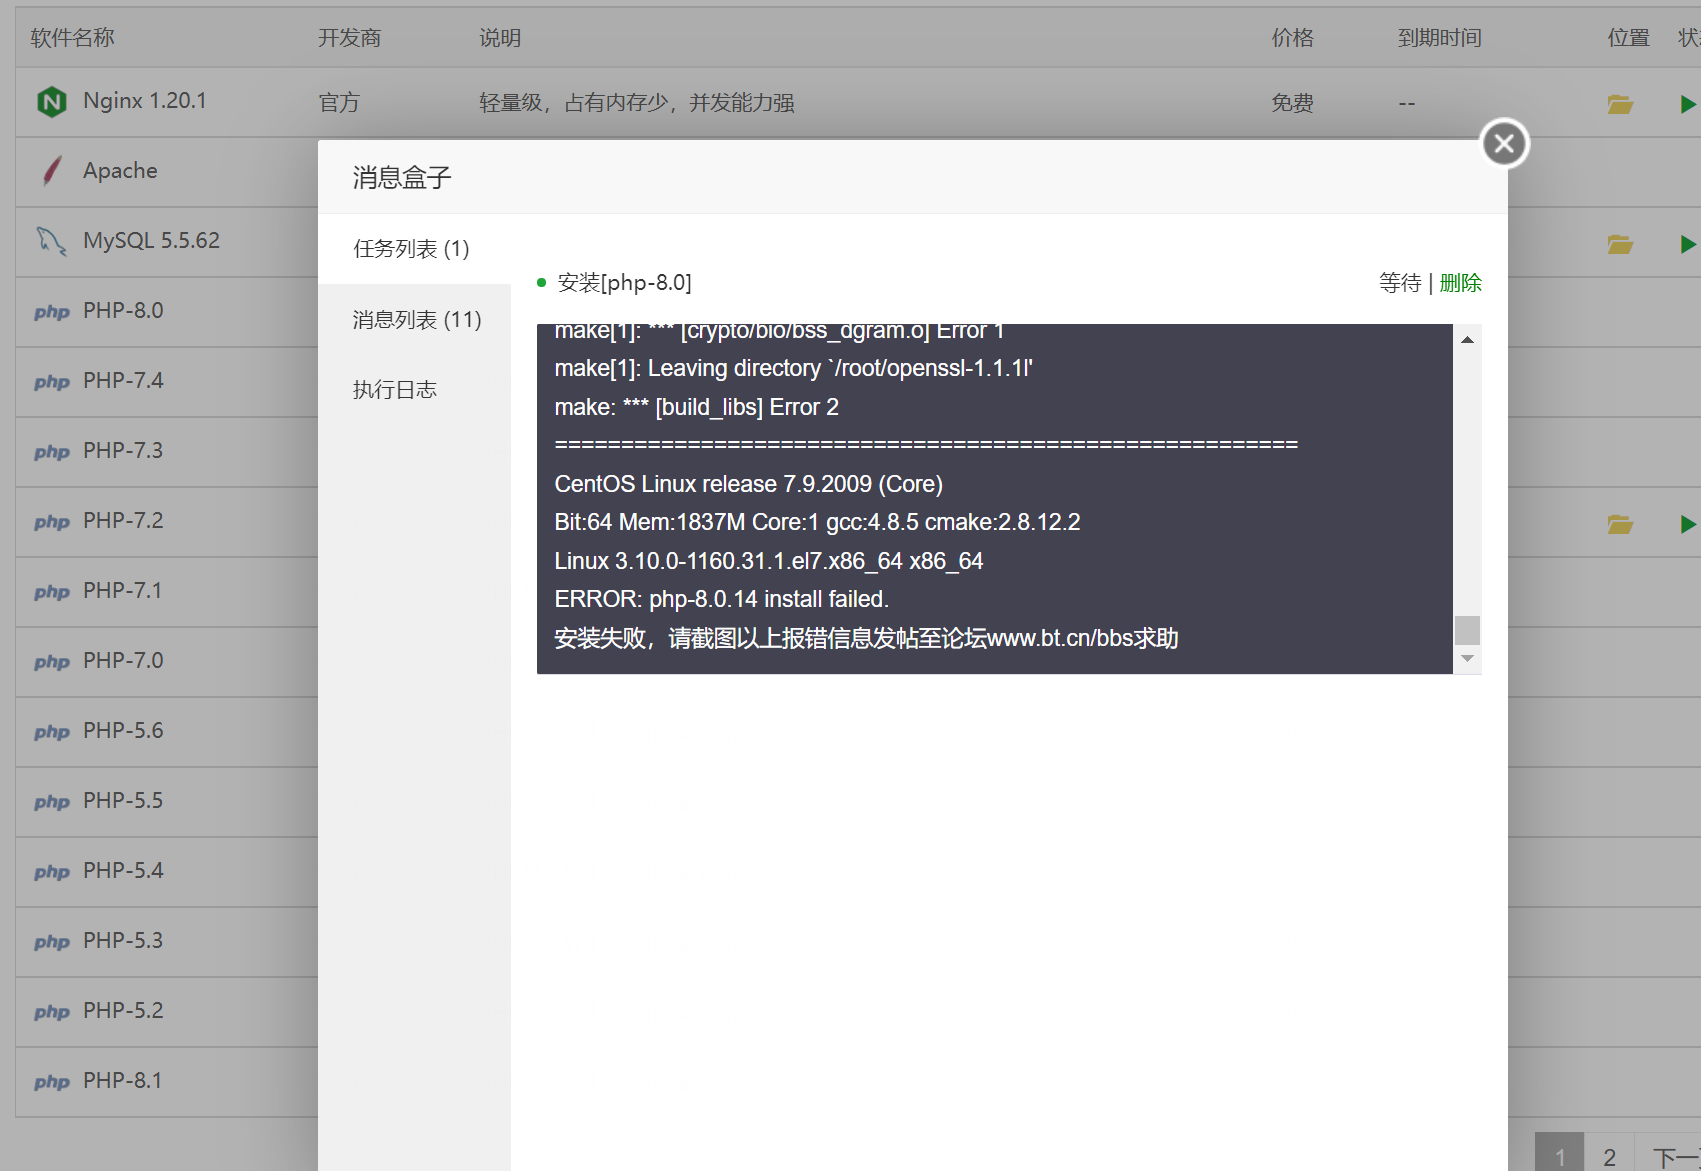Click PHP-7.2 green running status arrow
The image size is (1701, 1171).
point(1688,524)
